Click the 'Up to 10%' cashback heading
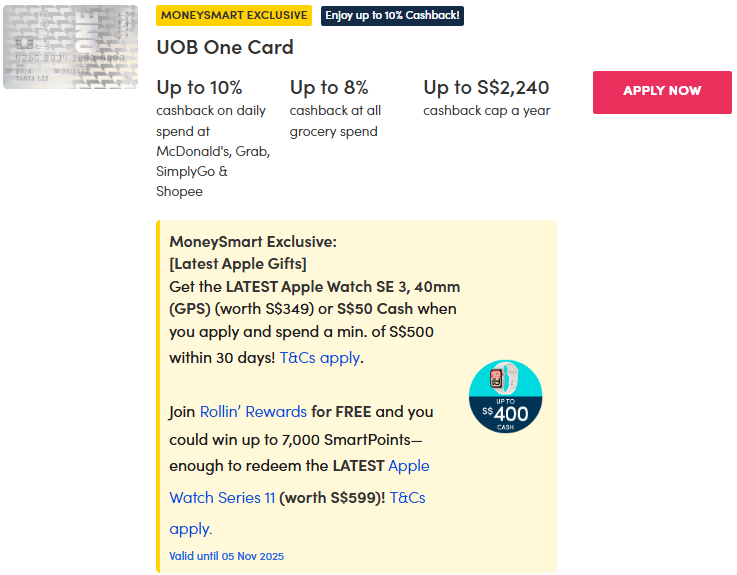Screen dimensions: 737x575 click(x=199, y=88)
